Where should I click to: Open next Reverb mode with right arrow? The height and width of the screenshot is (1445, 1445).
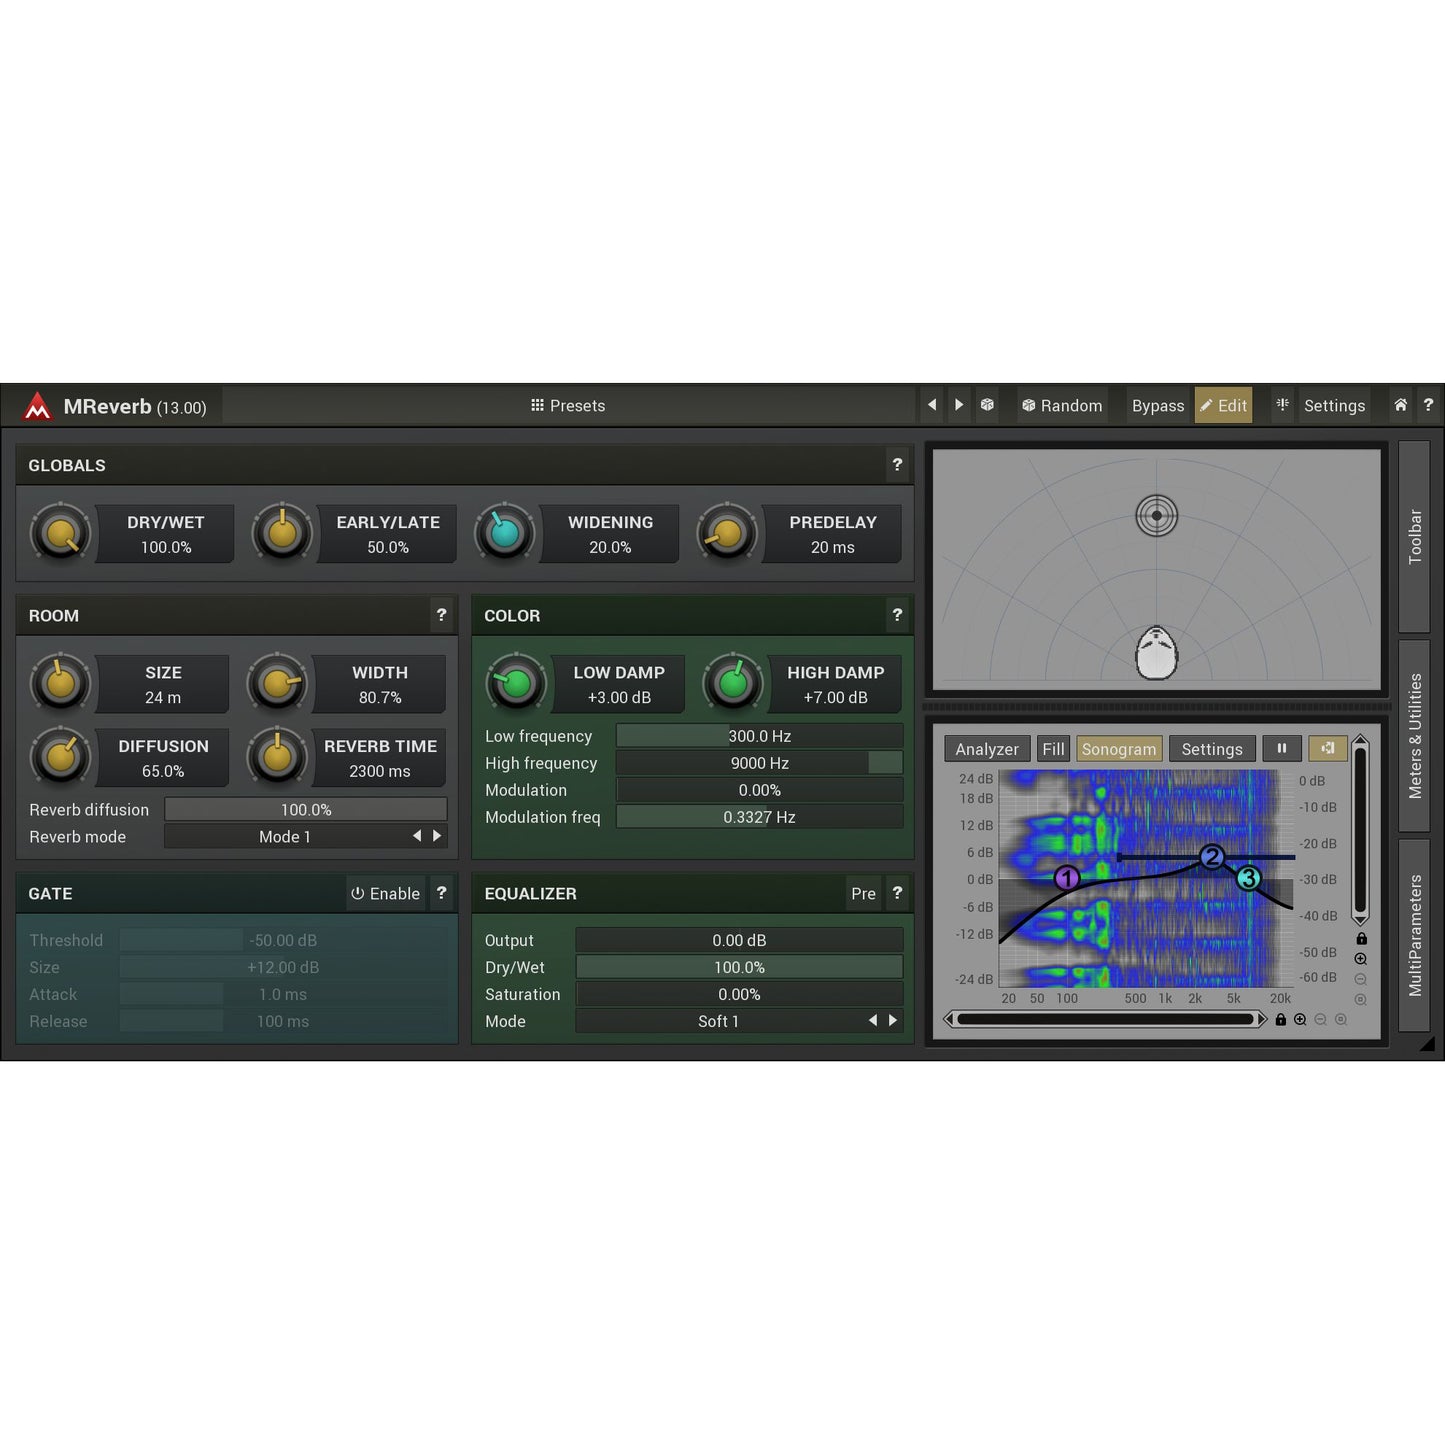[437, 836]
